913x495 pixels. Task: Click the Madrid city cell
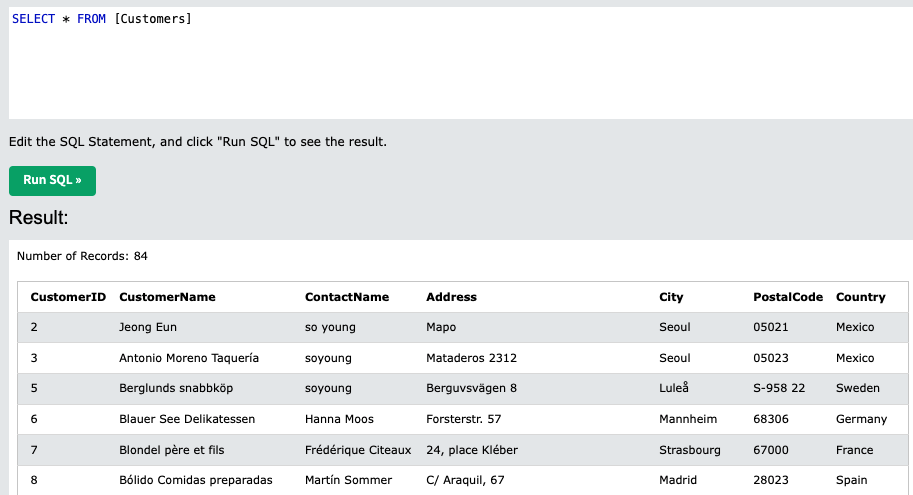(678, 480)
